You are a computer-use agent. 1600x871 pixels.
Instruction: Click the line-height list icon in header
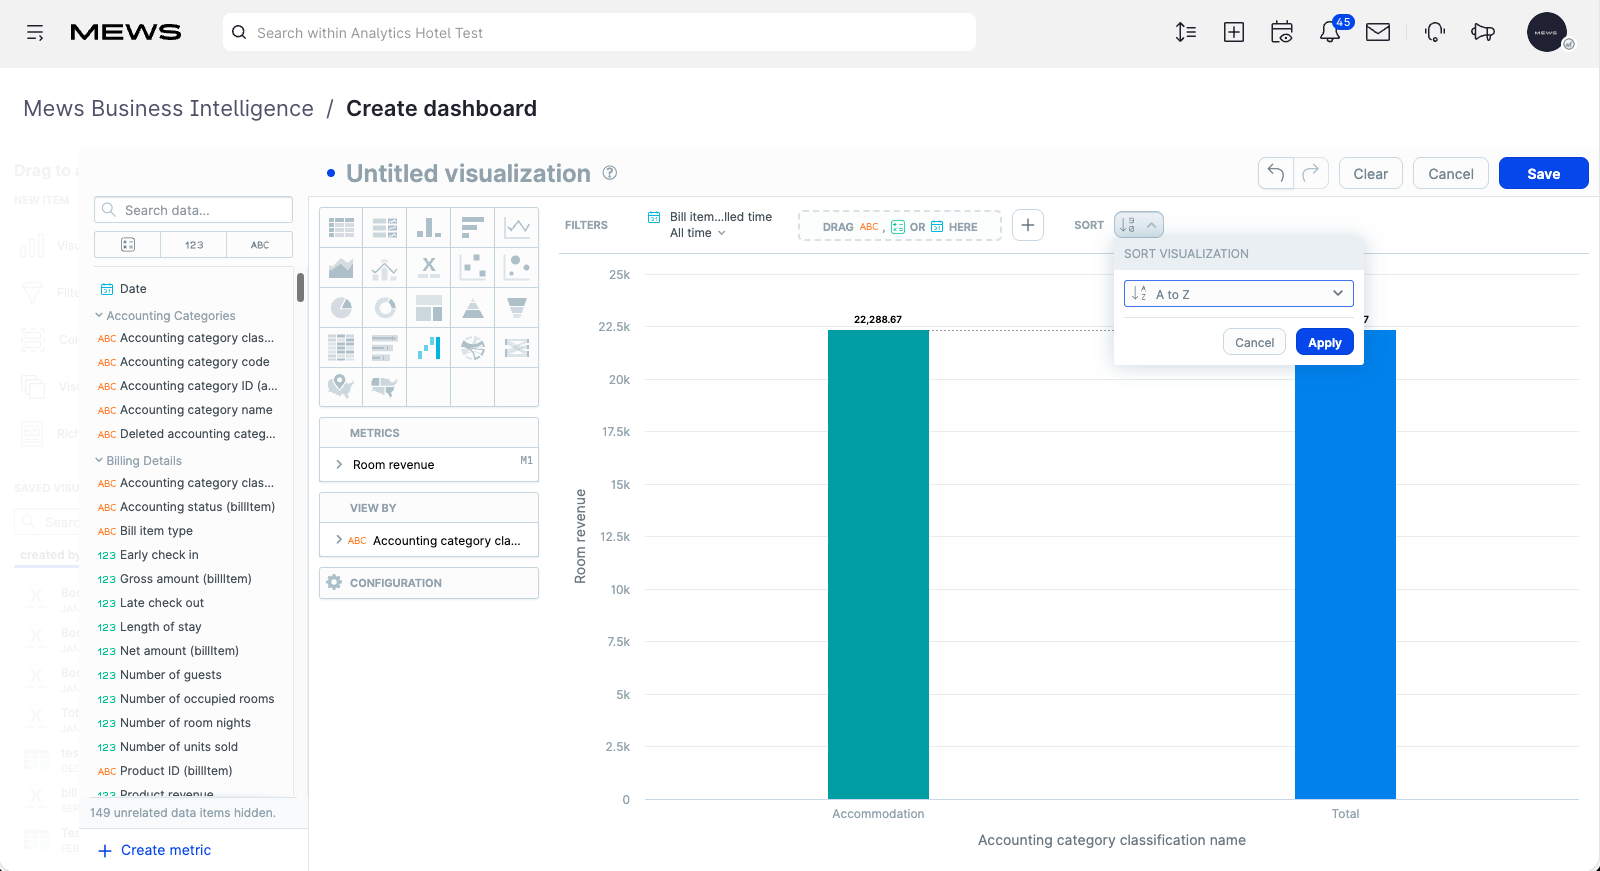coord(1186,32)
